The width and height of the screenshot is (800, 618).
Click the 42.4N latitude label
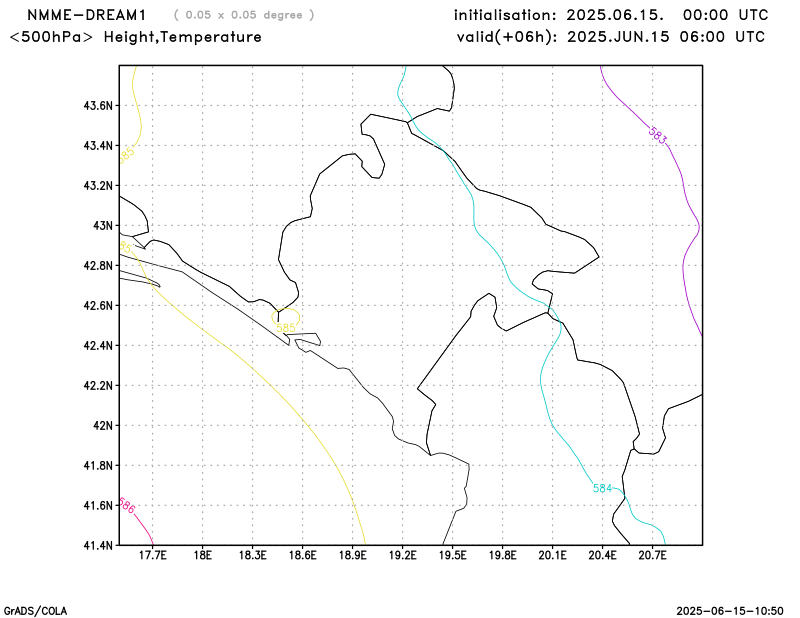[x=97, y=345]
